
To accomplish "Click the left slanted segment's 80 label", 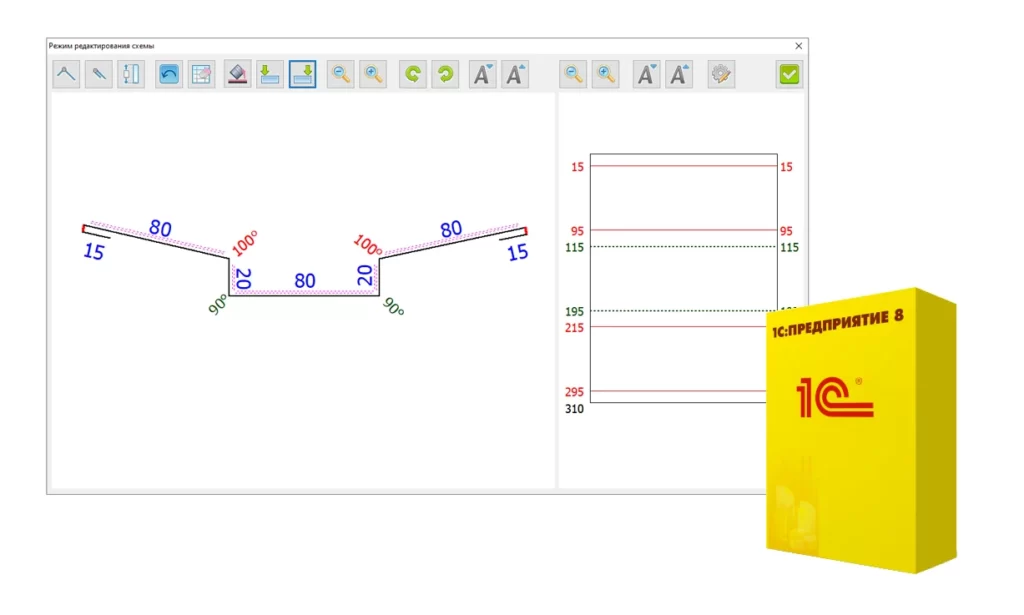I will [160, 229].
